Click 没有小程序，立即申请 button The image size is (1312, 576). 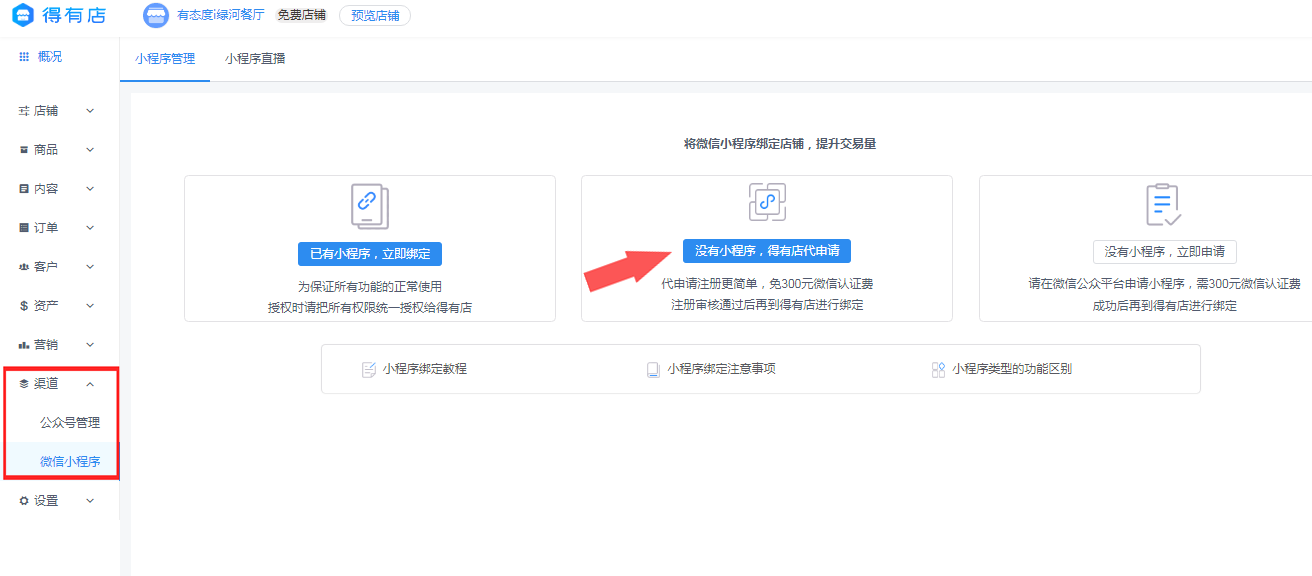pyautogui.click(x=1165, y=252)
